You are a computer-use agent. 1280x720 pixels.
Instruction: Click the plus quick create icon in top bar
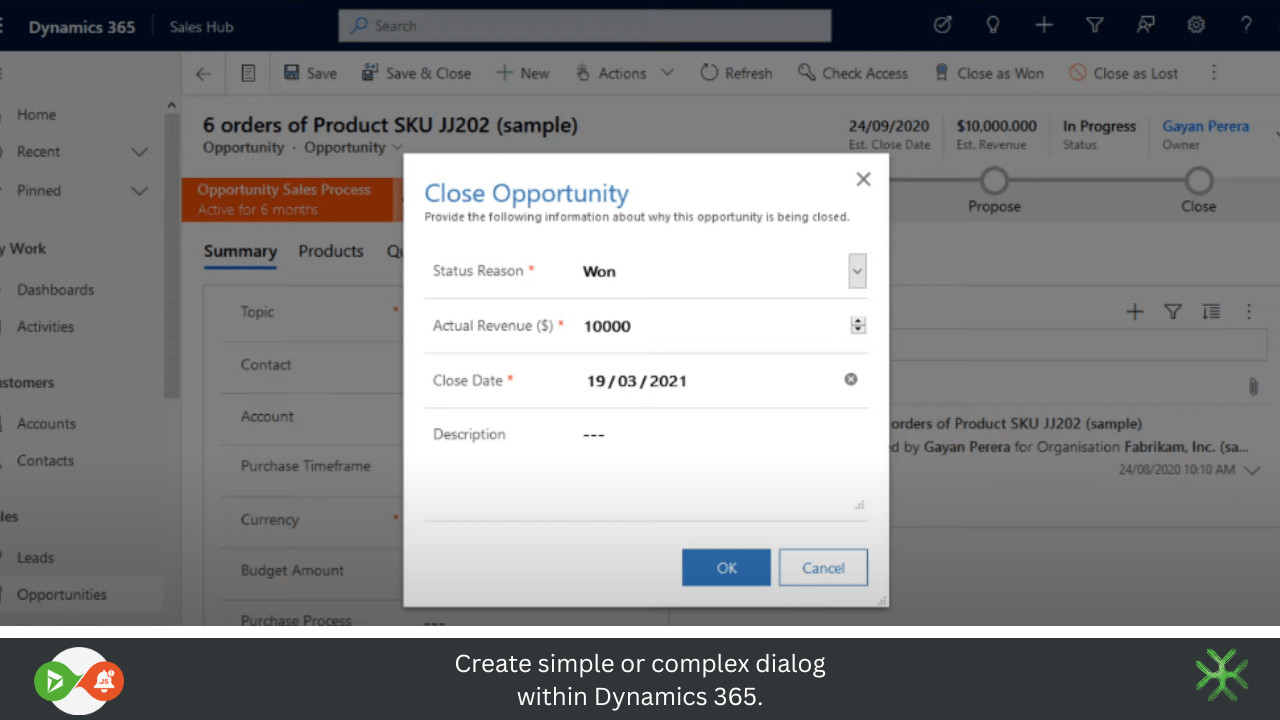pos(1044,26)
